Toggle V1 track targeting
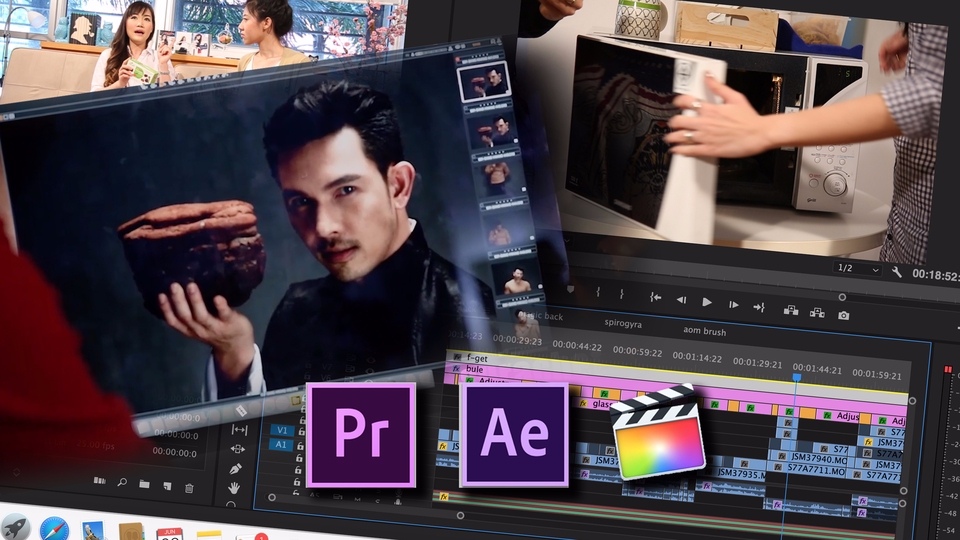This screenshot has height=540, width=960. (282, 430)
